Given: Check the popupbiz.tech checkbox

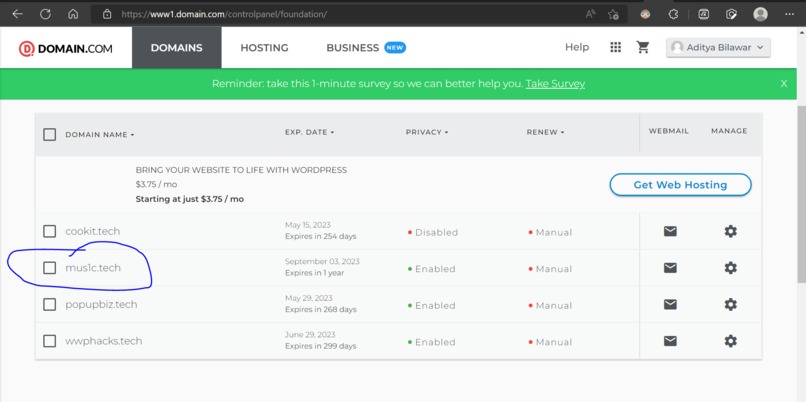Looking at the screenshot, I should coord(49,304).
